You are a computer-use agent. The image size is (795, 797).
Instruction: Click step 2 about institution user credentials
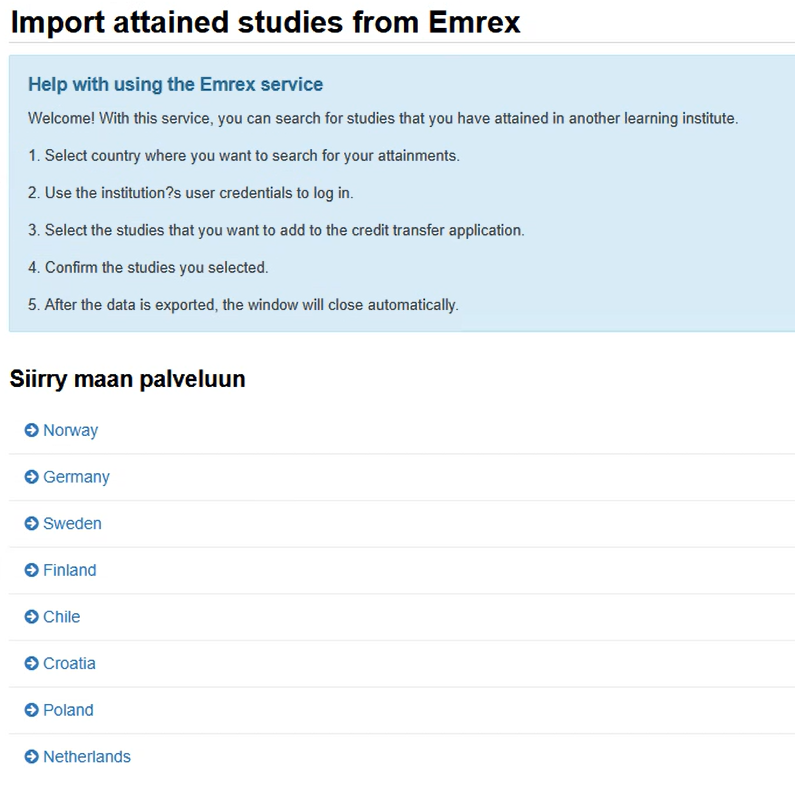(191, 193)
